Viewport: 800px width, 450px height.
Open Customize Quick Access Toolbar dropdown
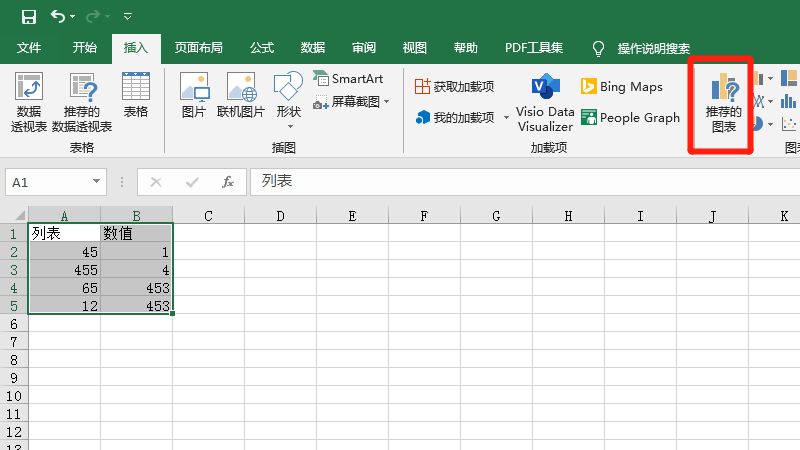pyautogui.click(x=128, y=17)
